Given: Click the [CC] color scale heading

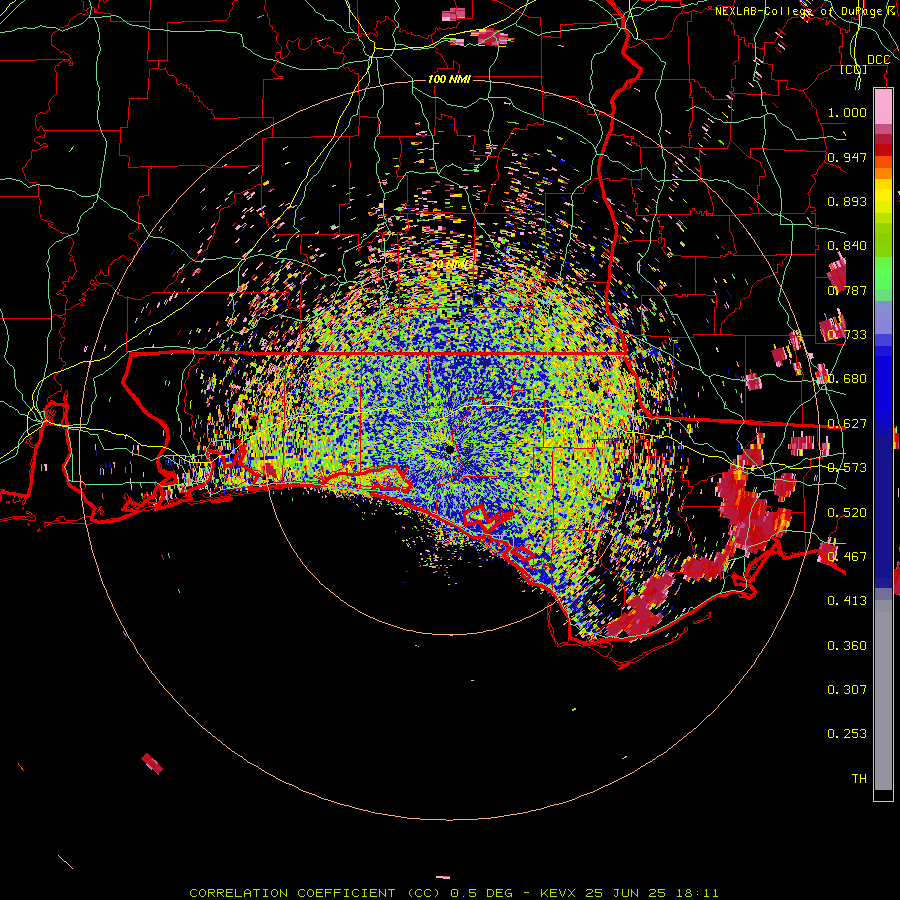Looking at the screenshot, I should point(854,70).
